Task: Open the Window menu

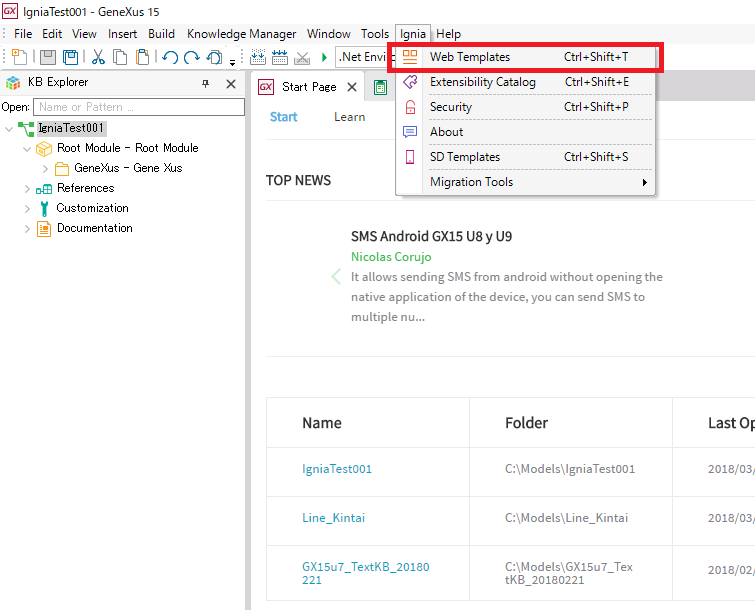Action: [x=328, y=34]
